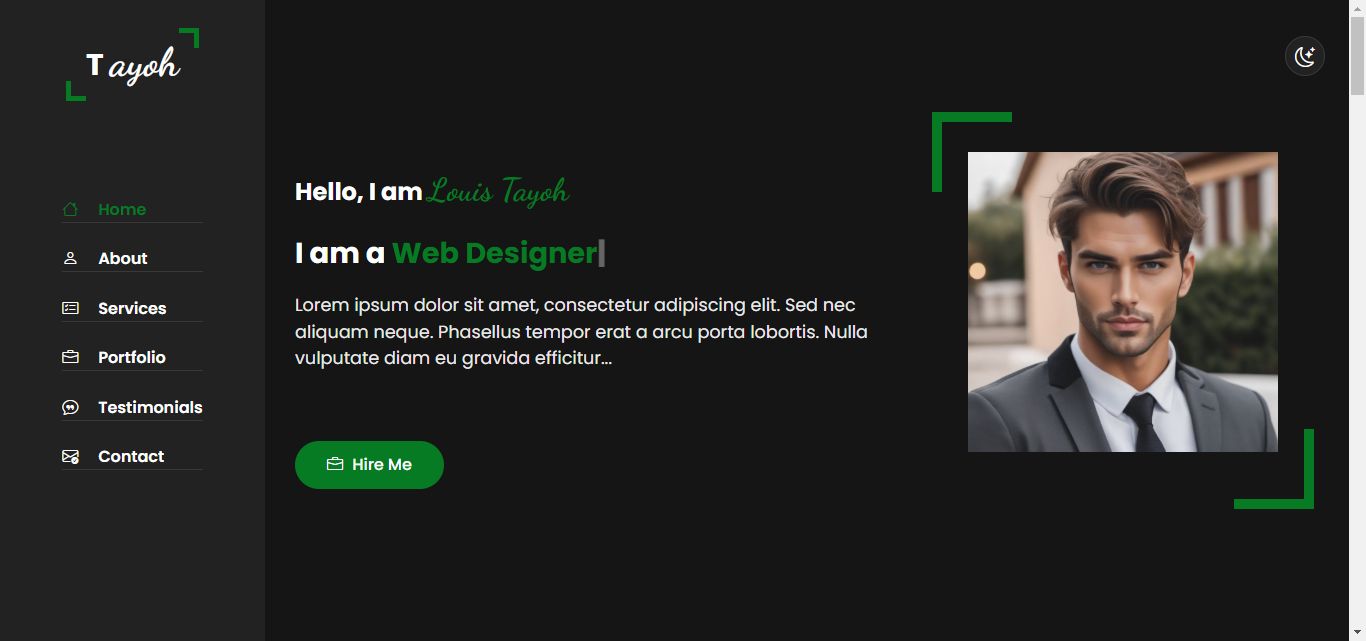Click the Hire Me button
Screen dimensions: 1366x641
[x=369, y=465]
